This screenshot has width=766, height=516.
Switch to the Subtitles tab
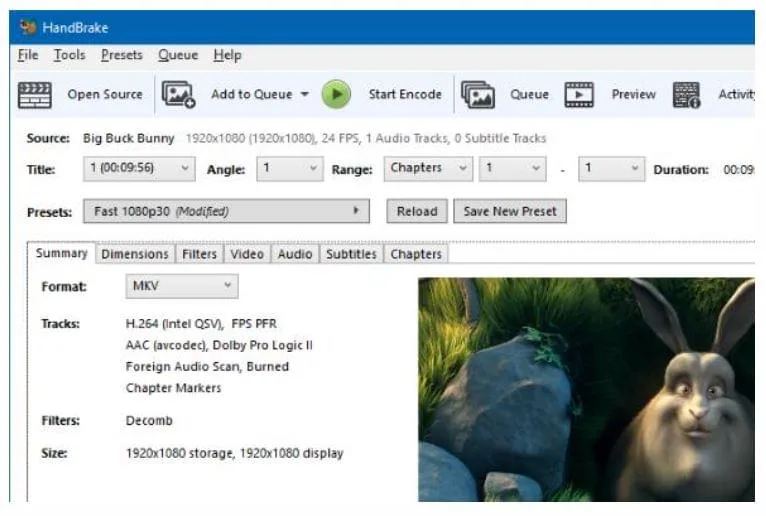[351, 254]
